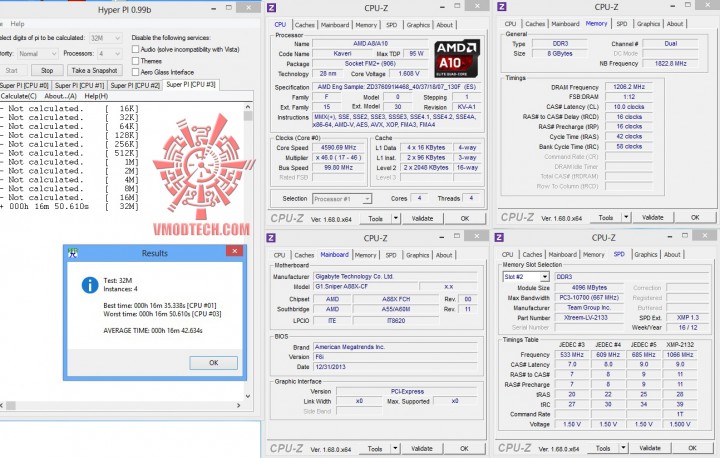Expand Tools arrow in SPD tab window

[x=624, y=448]
